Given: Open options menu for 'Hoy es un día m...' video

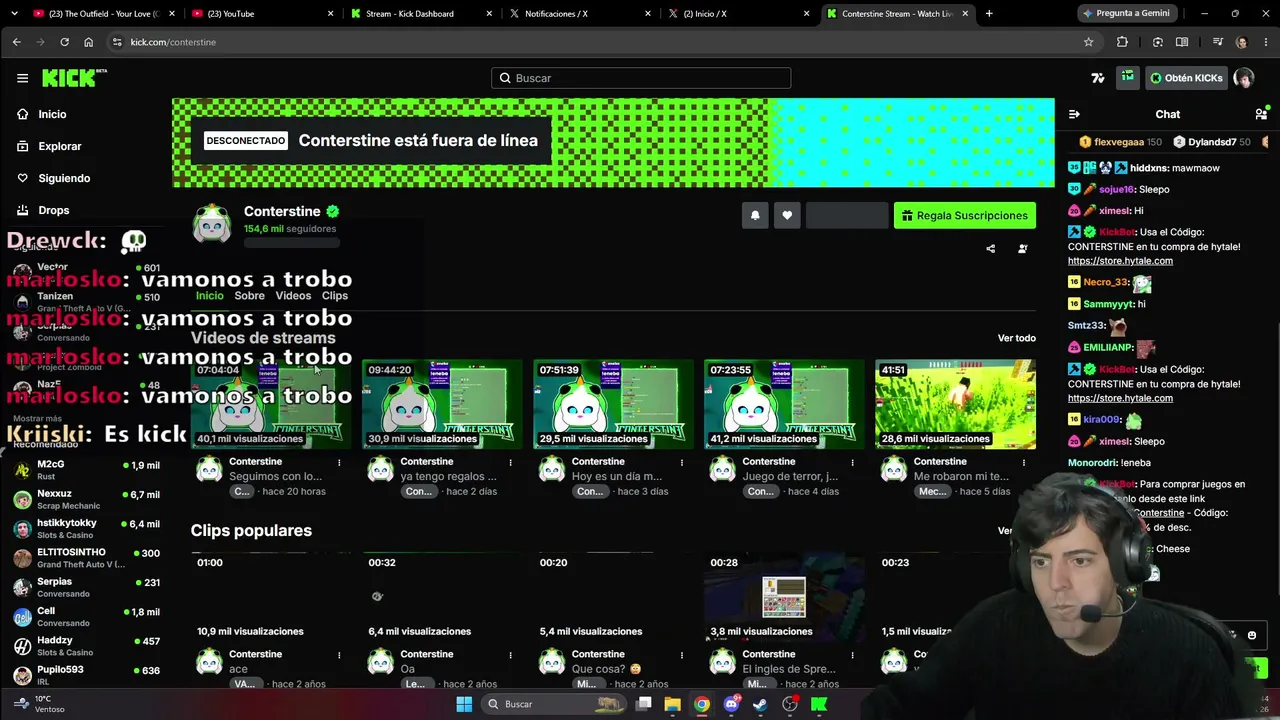Looking at the screenshot, I should point(681,462).
